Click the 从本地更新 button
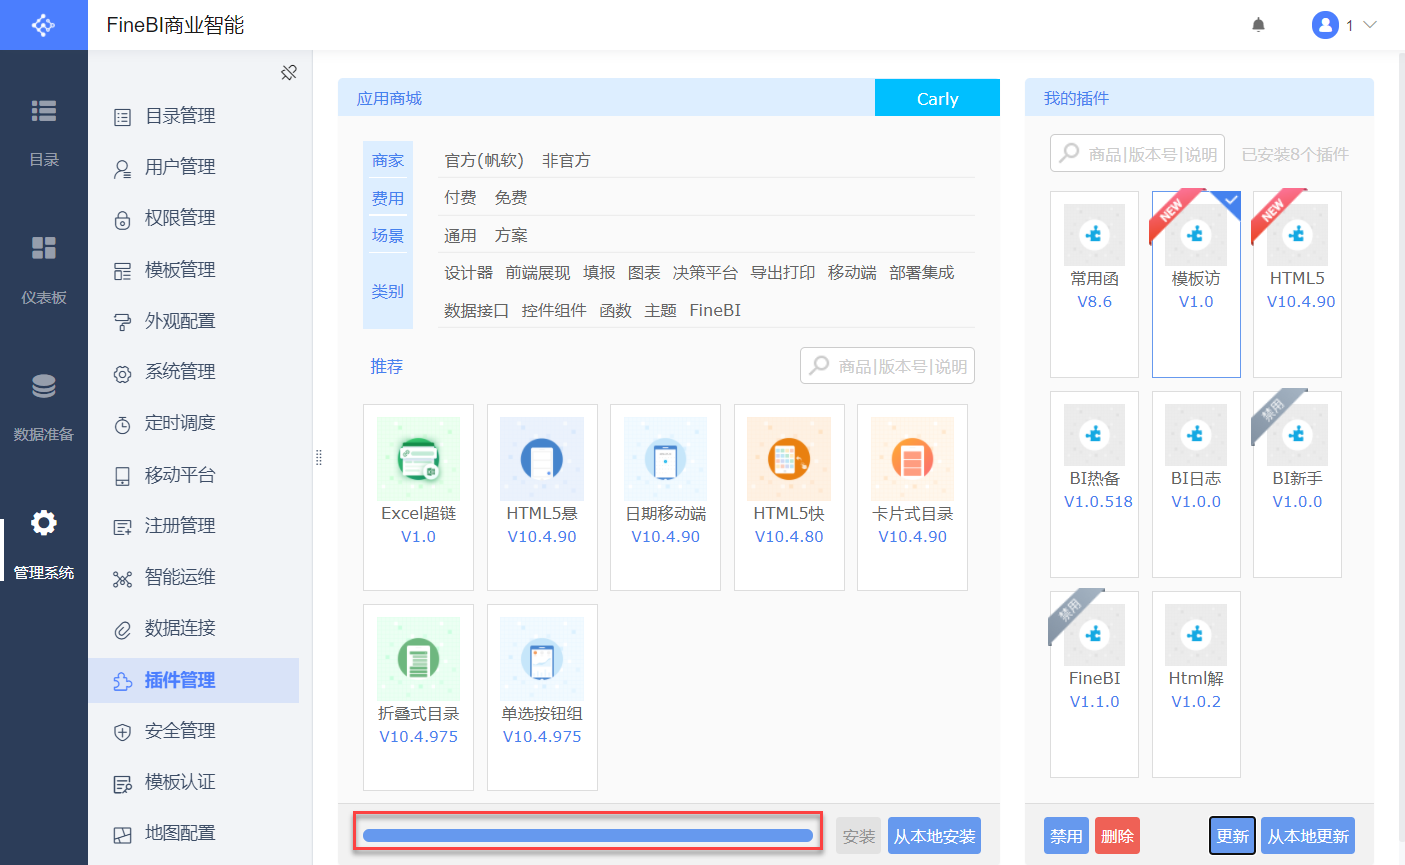 (x=1308, y=836)
